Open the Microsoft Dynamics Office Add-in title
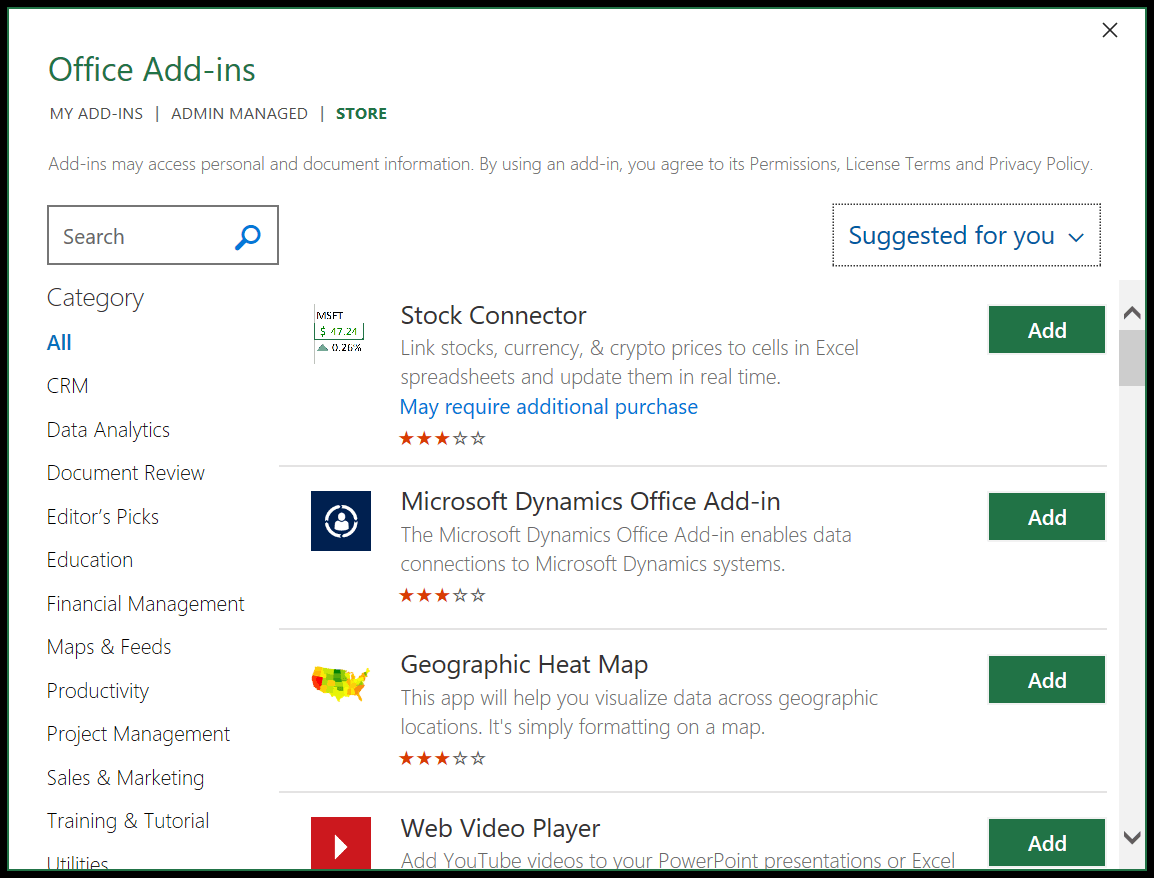This screenshot has width=1154, height=878. [x=590, y=501]
